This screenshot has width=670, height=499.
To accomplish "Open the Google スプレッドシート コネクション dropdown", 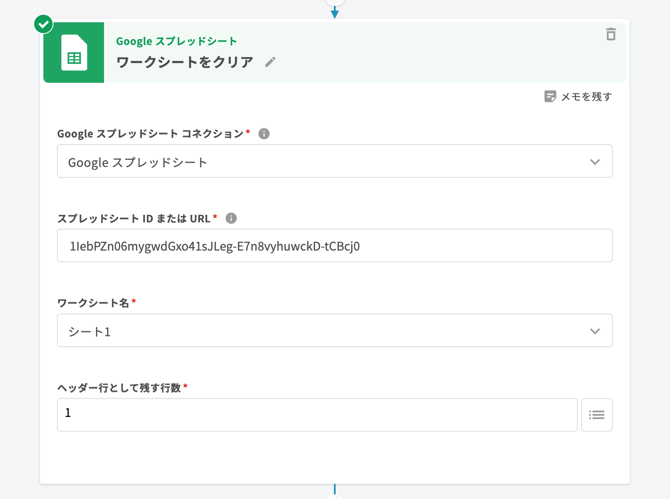I will [320, 162].
